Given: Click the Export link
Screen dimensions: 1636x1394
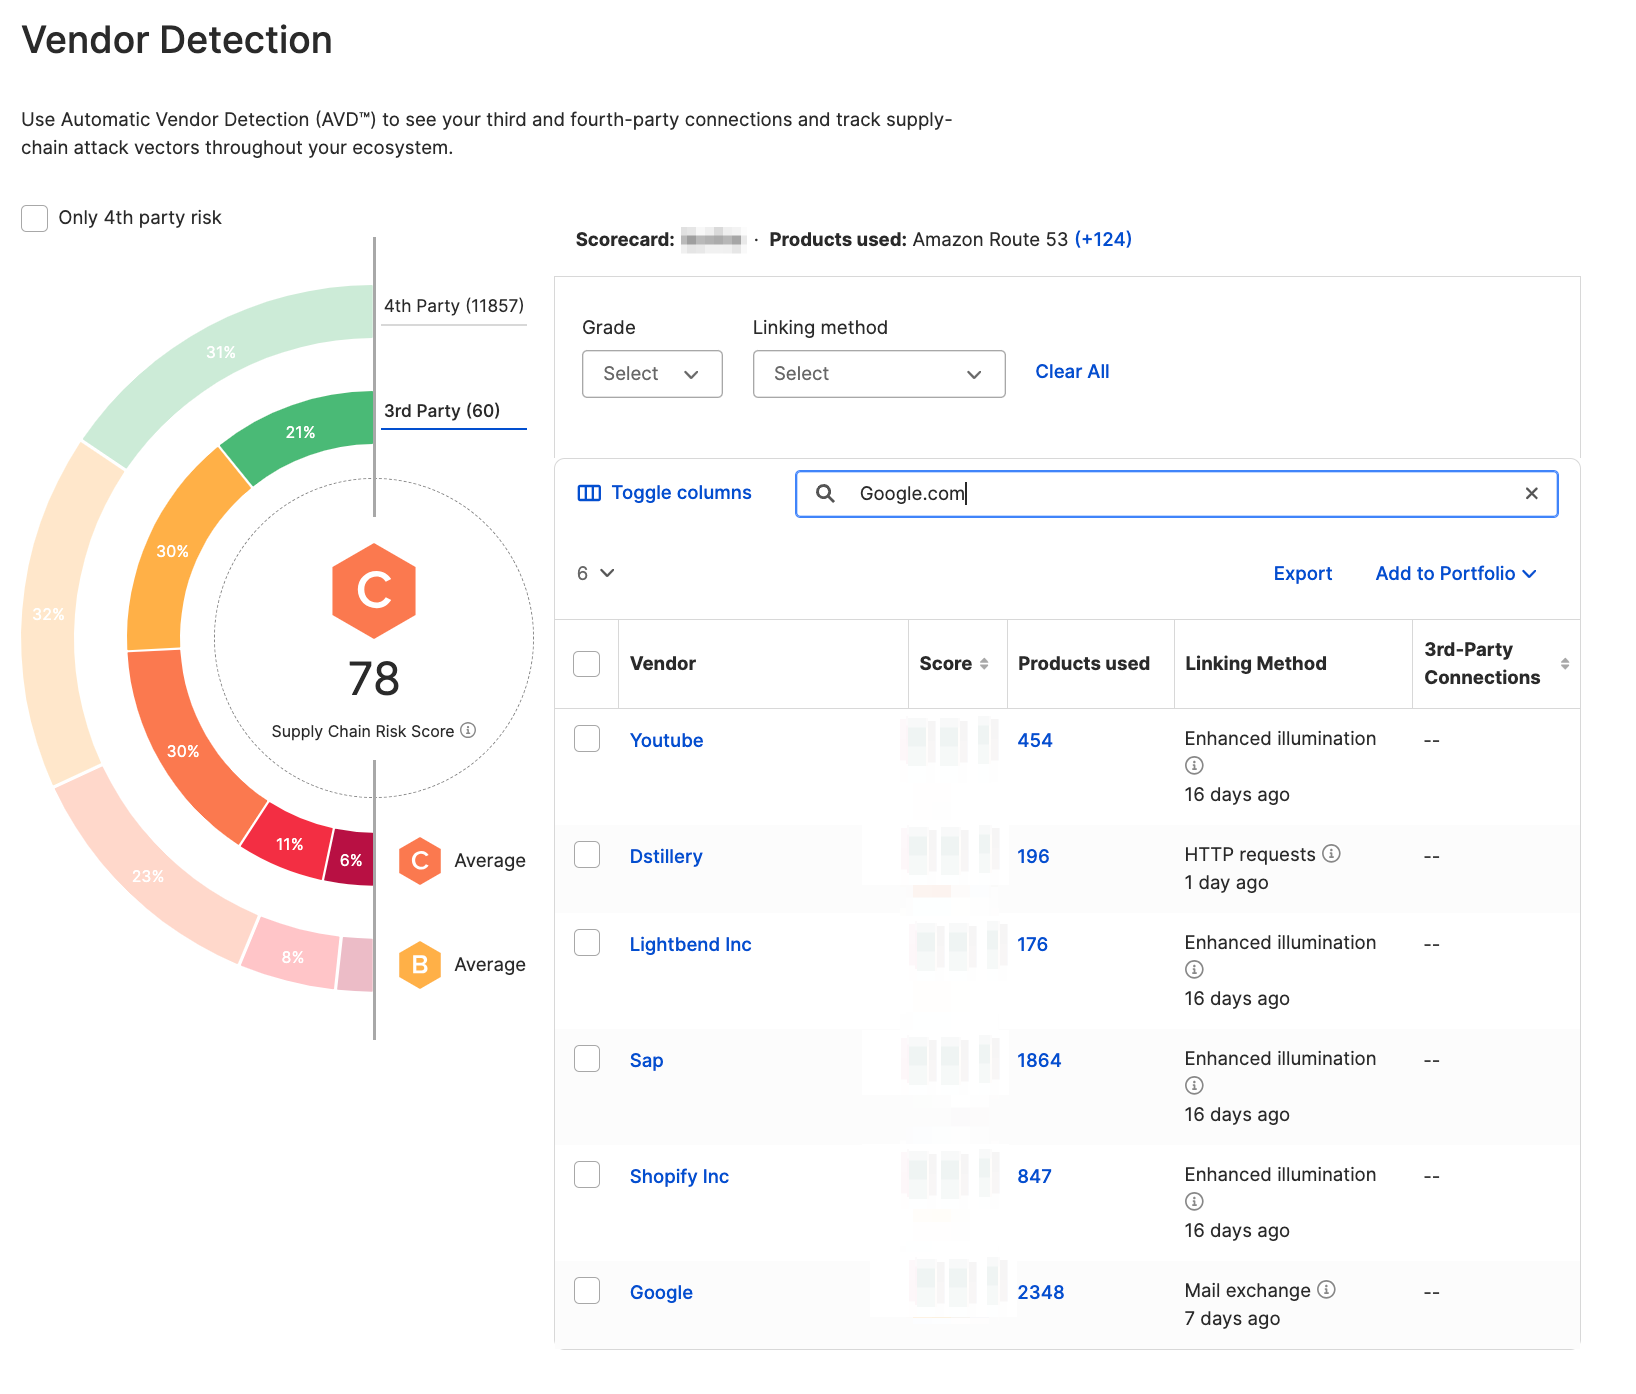Looking at the screenshot, I should tap(1303, 573).
